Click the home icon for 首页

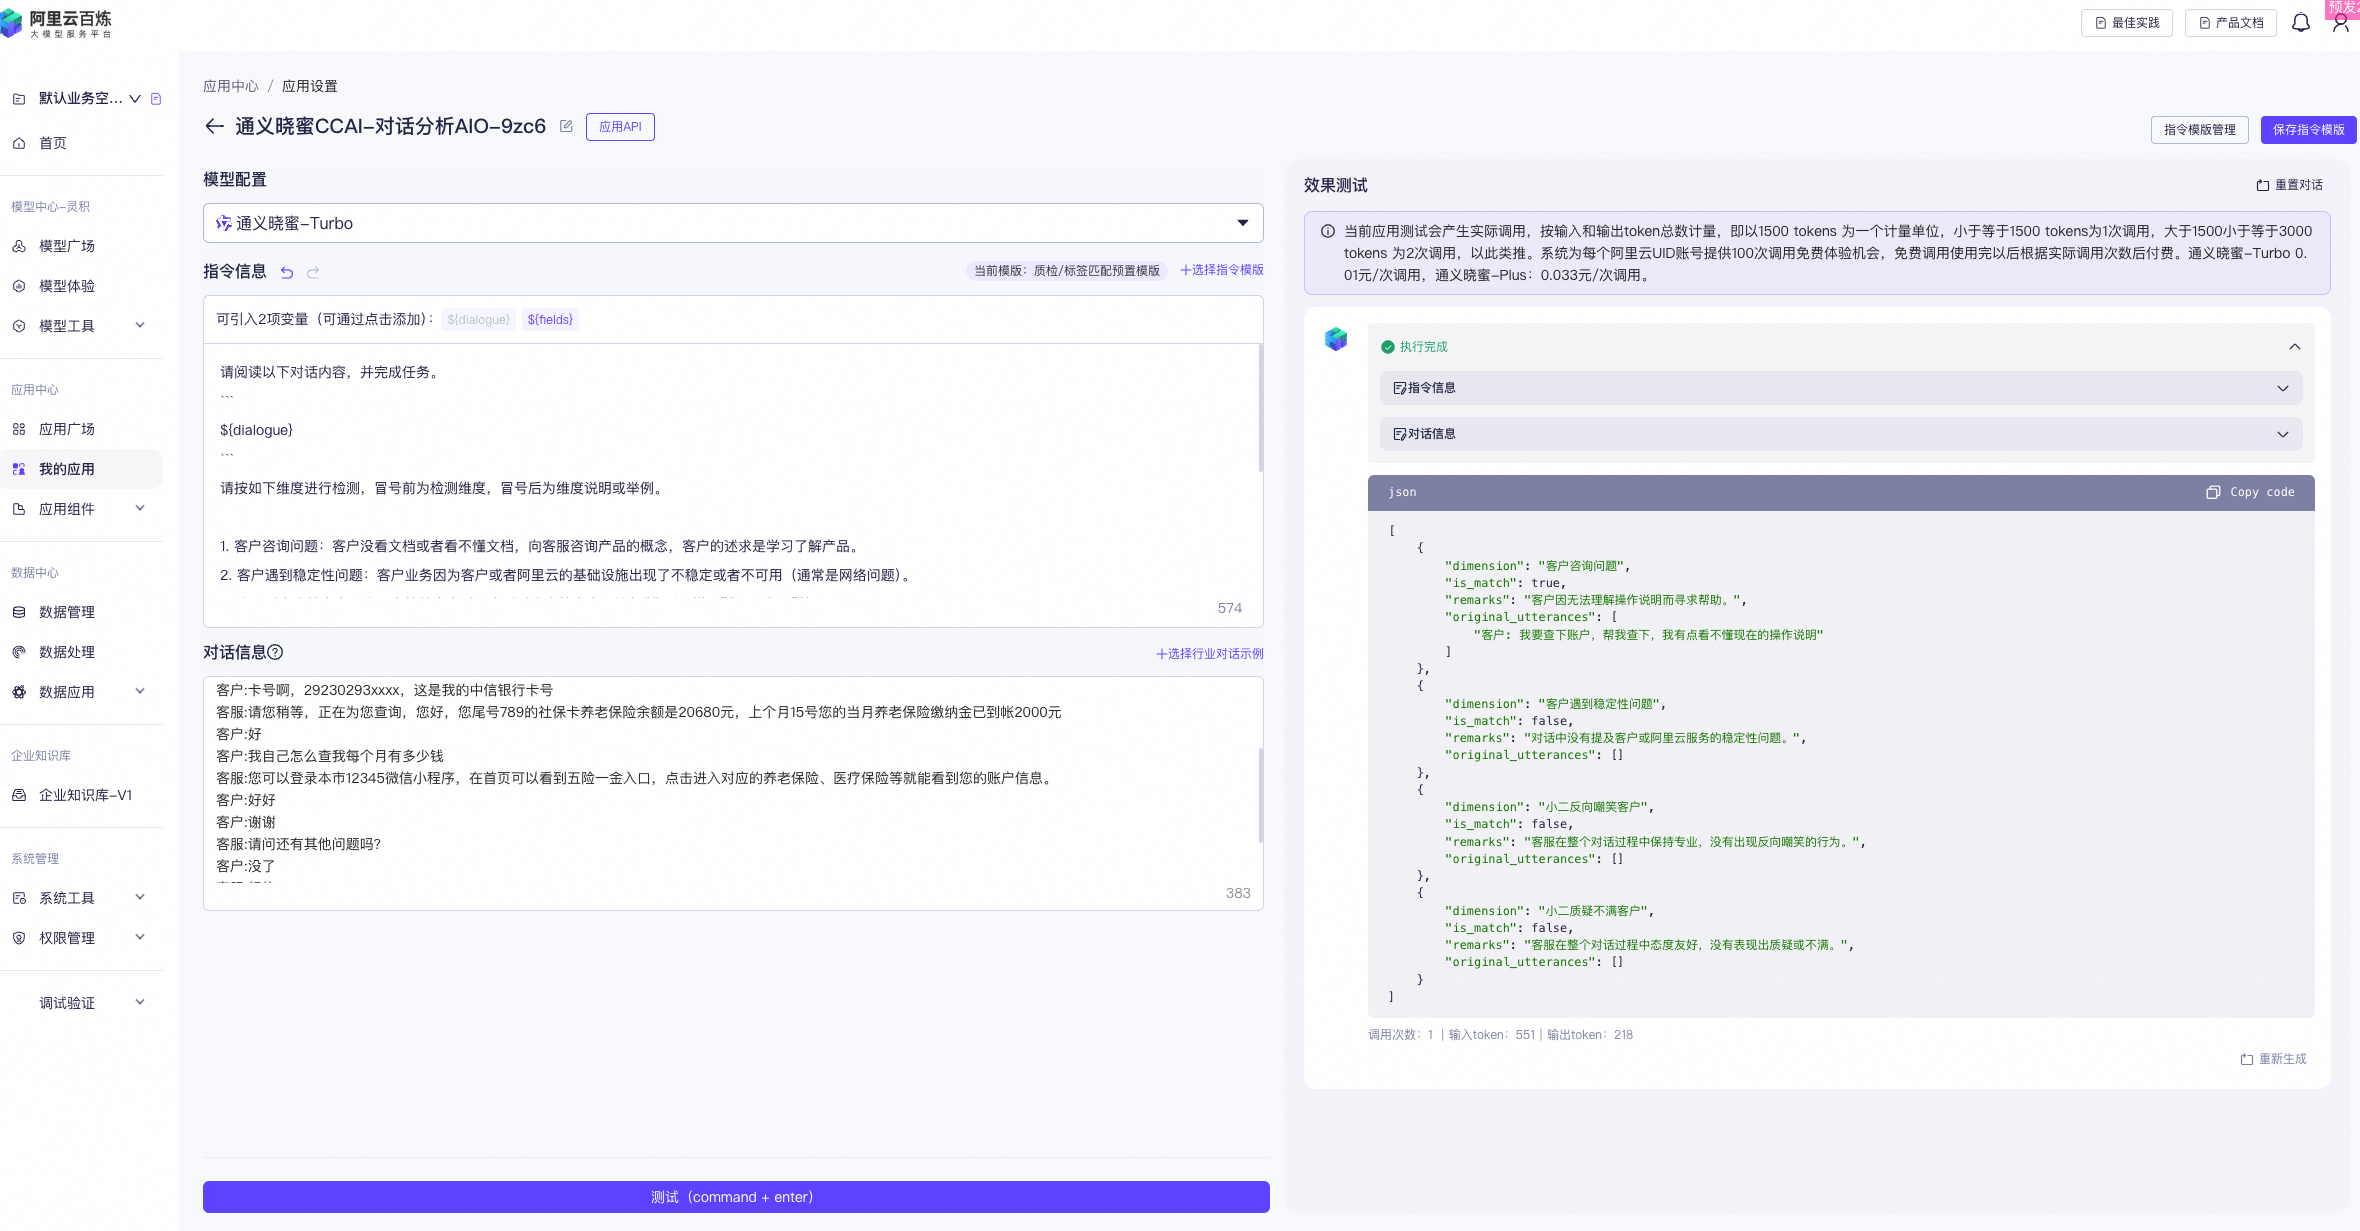click(19, 143)
